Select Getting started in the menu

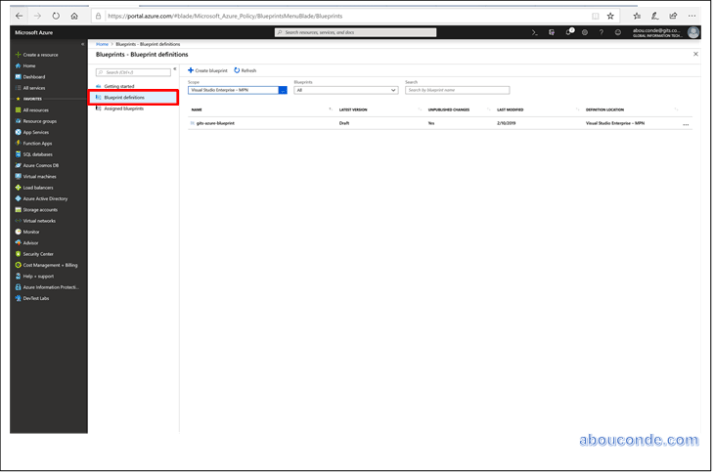(x=119, y=86)
